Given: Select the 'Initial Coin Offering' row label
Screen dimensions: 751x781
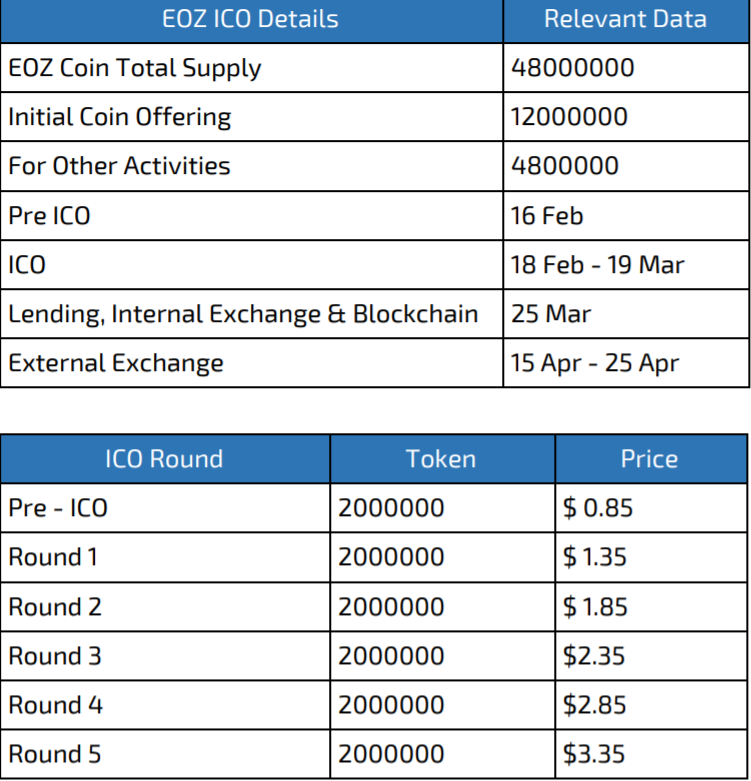Looking at the screenshot, I should point(120,117).
